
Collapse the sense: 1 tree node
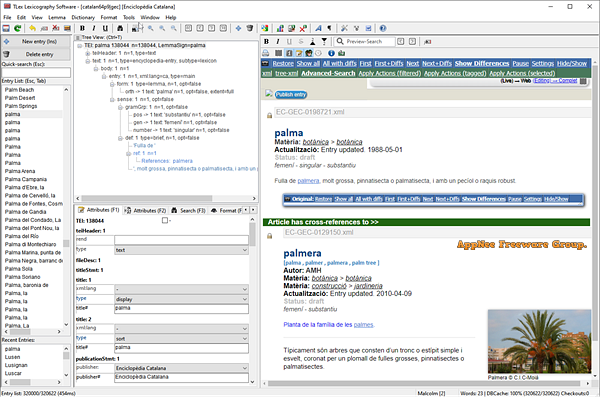(112, 100)
